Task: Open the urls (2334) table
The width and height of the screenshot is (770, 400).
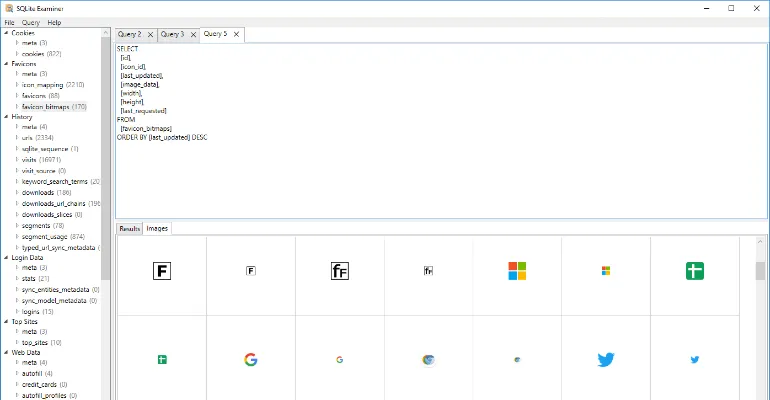Action: [37, 138]
